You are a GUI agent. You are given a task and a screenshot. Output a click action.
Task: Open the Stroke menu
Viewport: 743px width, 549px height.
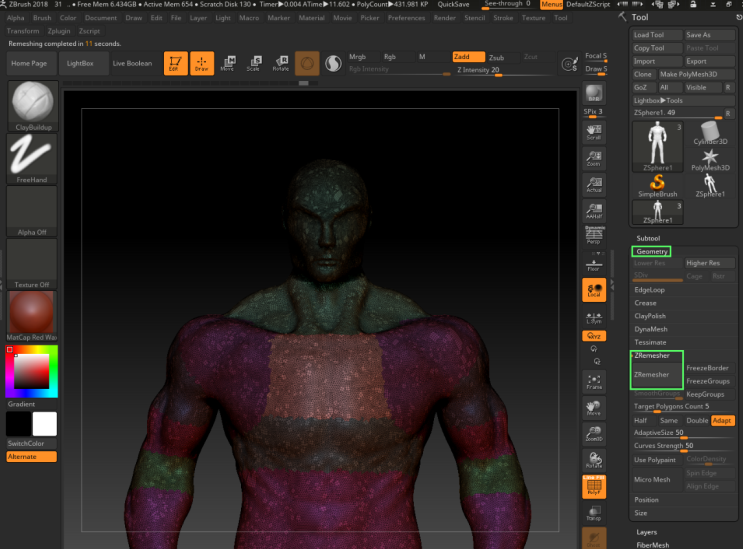point(503,18)
